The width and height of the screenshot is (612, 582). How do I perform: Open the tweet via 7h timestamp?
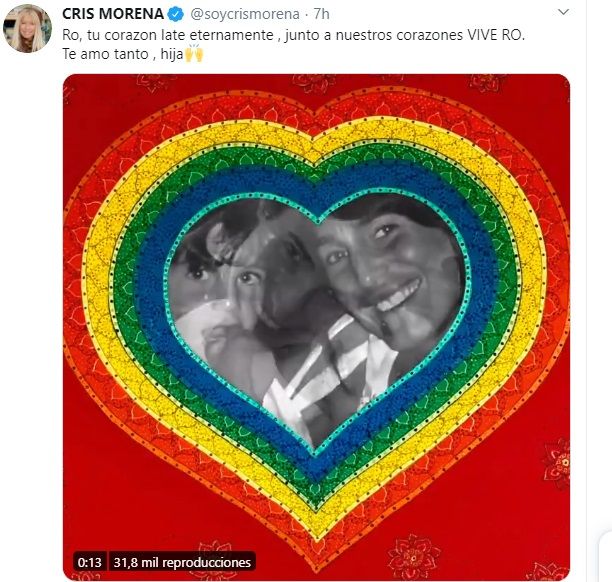(322, 14)
